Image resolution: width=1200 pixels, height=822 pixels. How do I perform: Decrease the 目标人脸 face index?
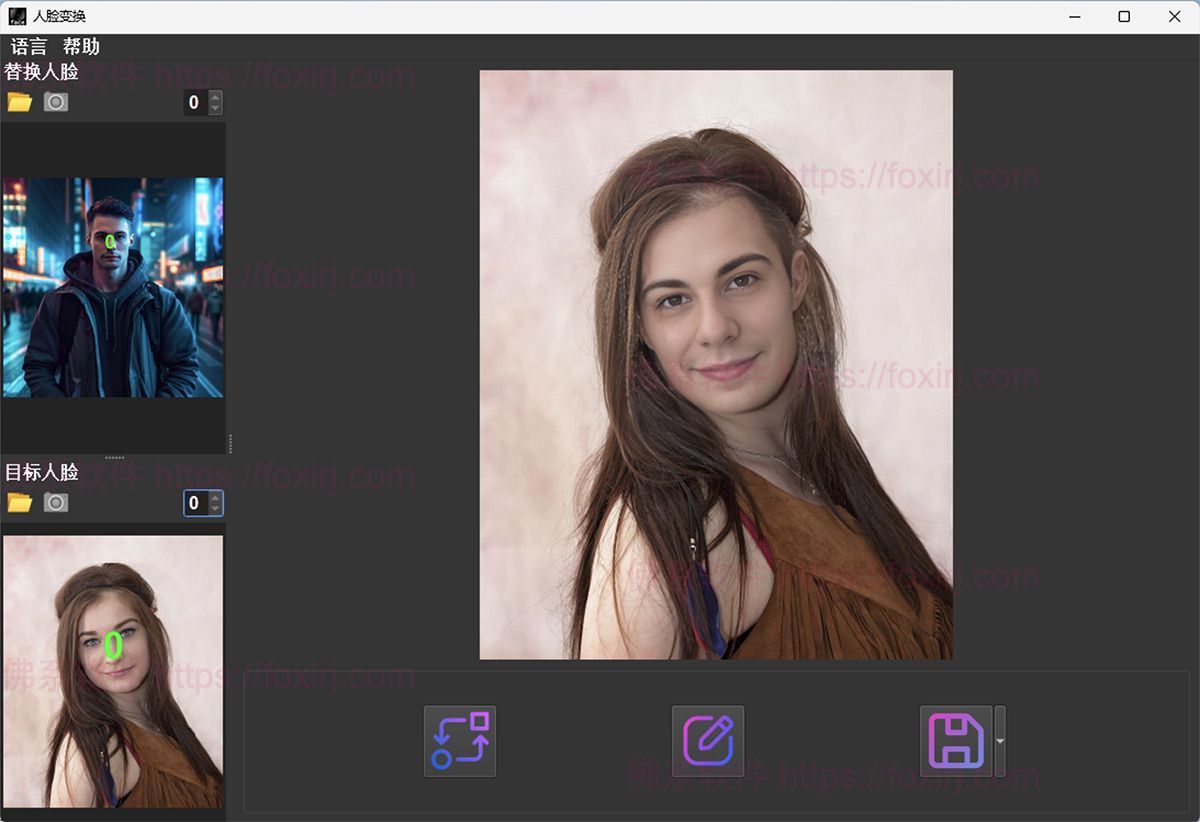point(215,509)
